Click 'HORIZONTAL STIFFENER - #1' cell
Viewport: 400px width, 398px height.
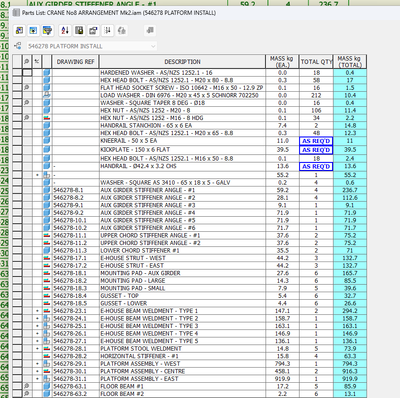[182, 356]
